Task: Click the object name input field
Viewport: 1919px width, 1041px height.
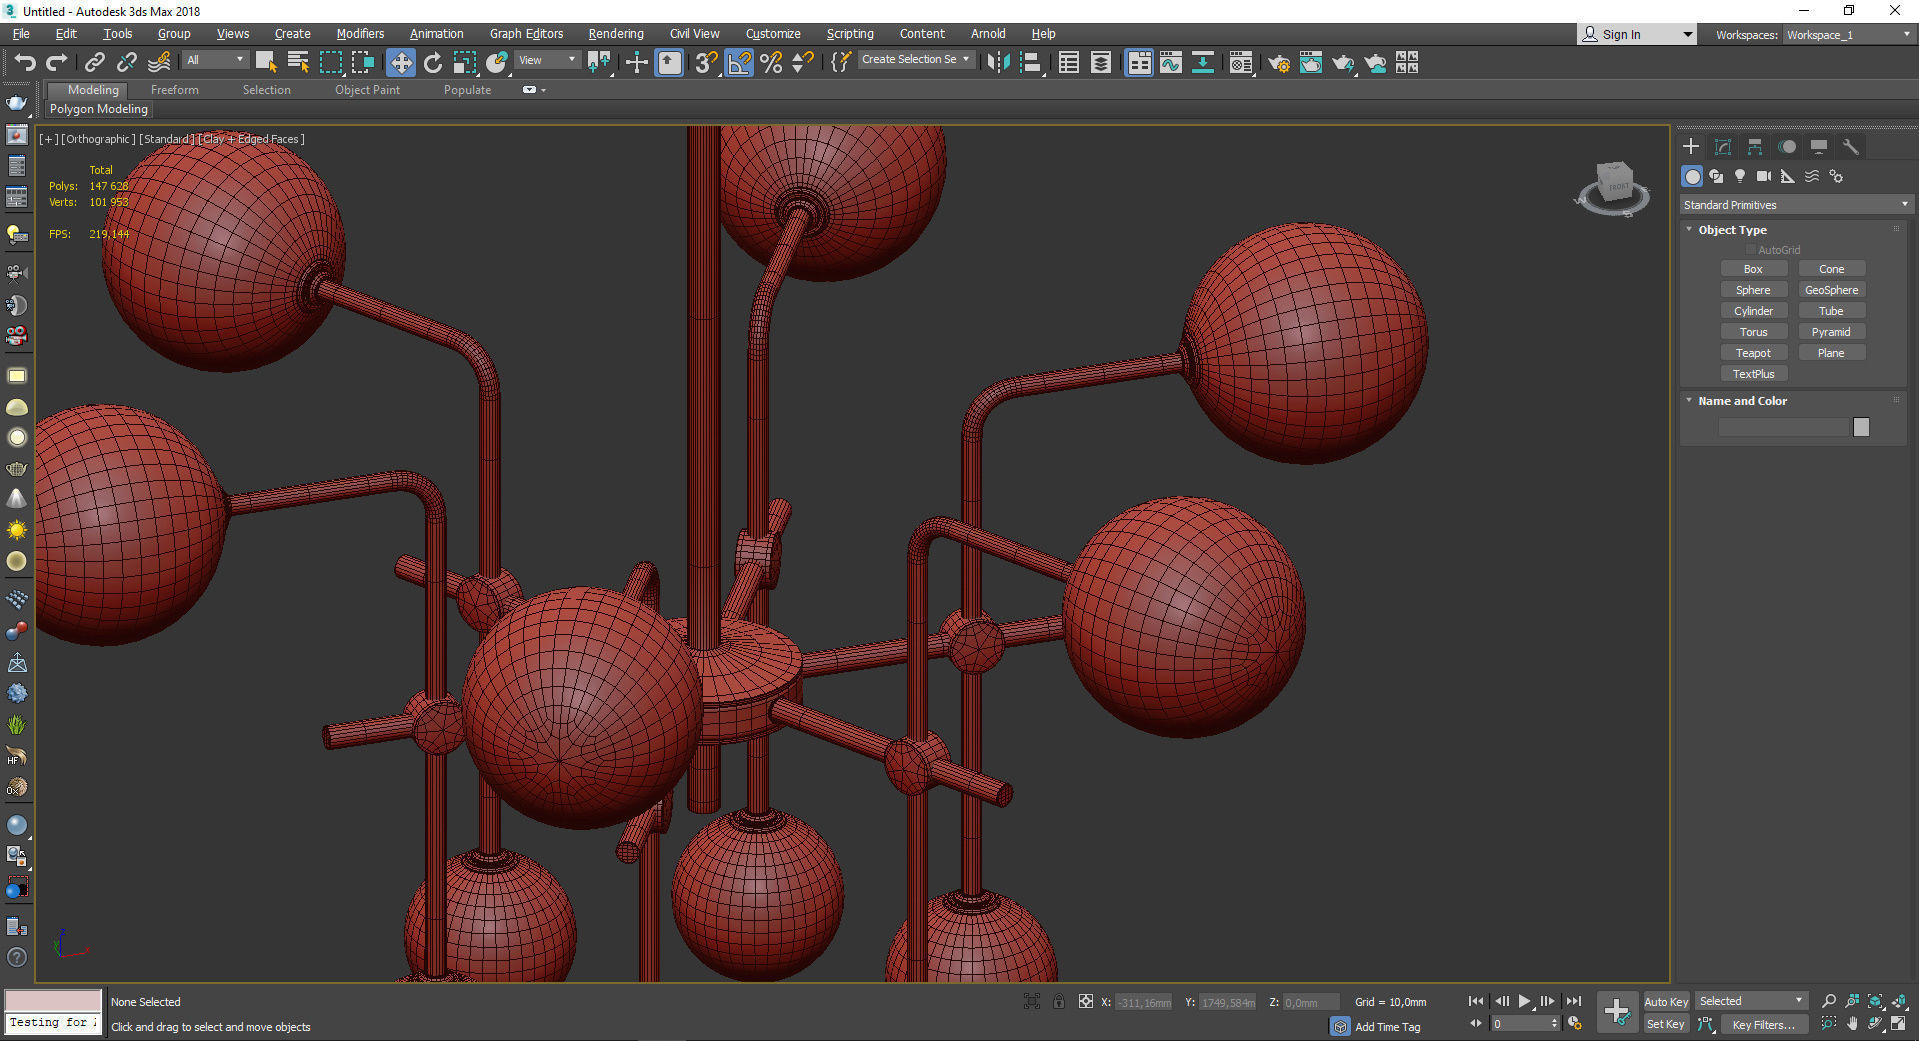Action: pyautogui.click(x=1784, y=427)
